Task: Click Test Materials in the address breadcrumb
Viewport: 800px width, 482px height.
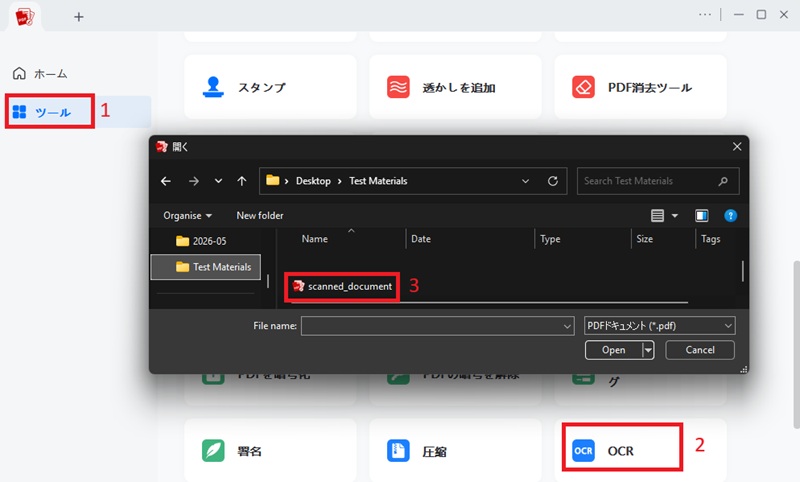Action: 378,181
